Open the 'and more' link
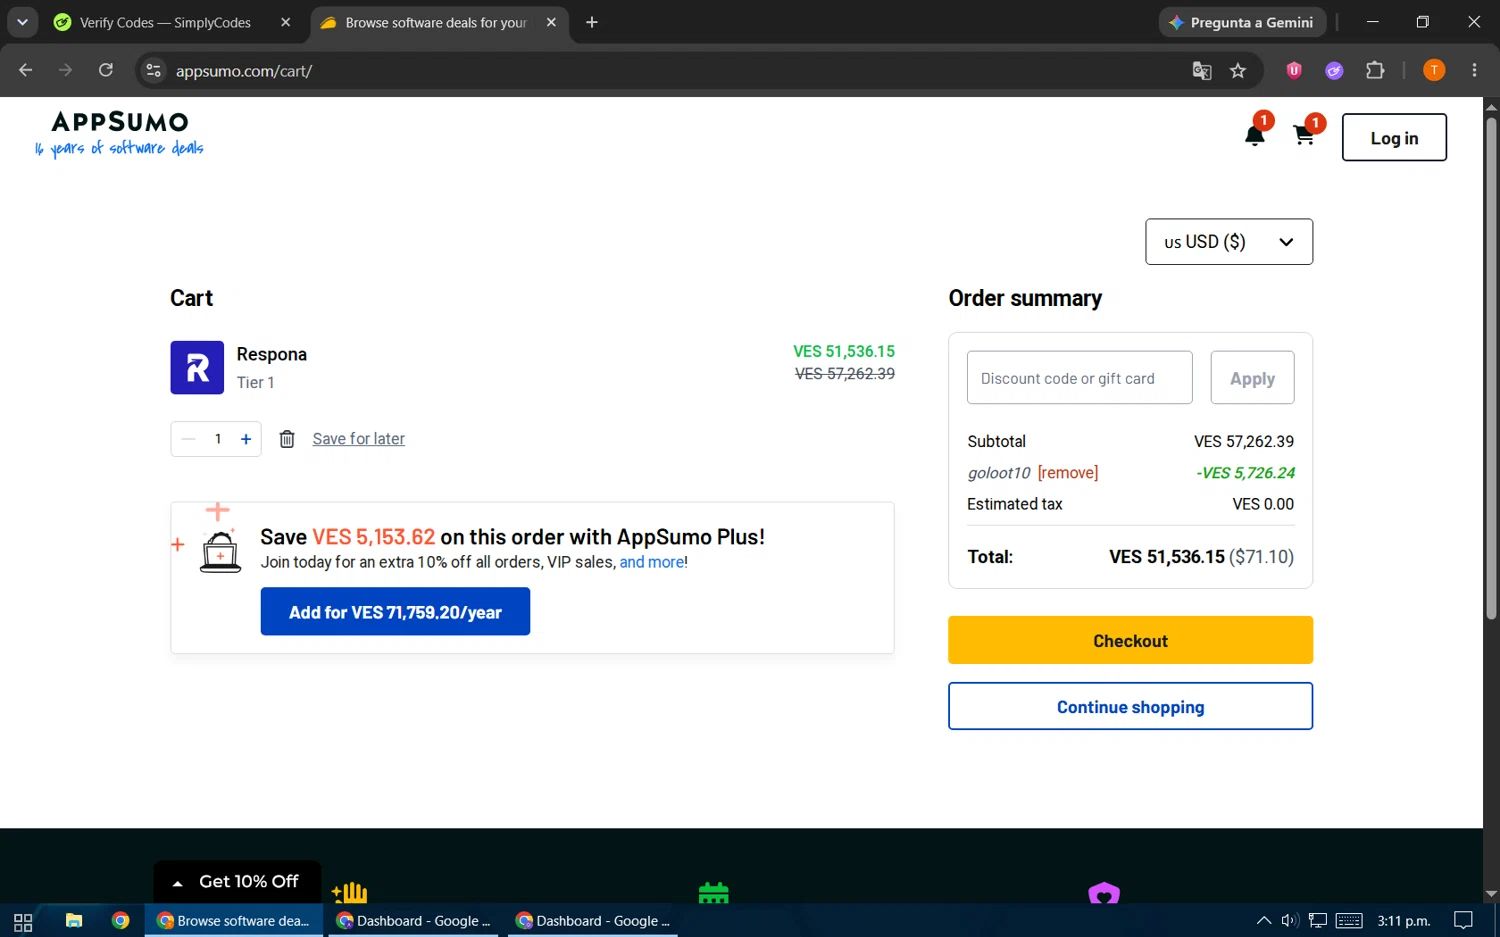Image resolution: width=1500 pixels, height=937 pixels. tap(652, 562)
